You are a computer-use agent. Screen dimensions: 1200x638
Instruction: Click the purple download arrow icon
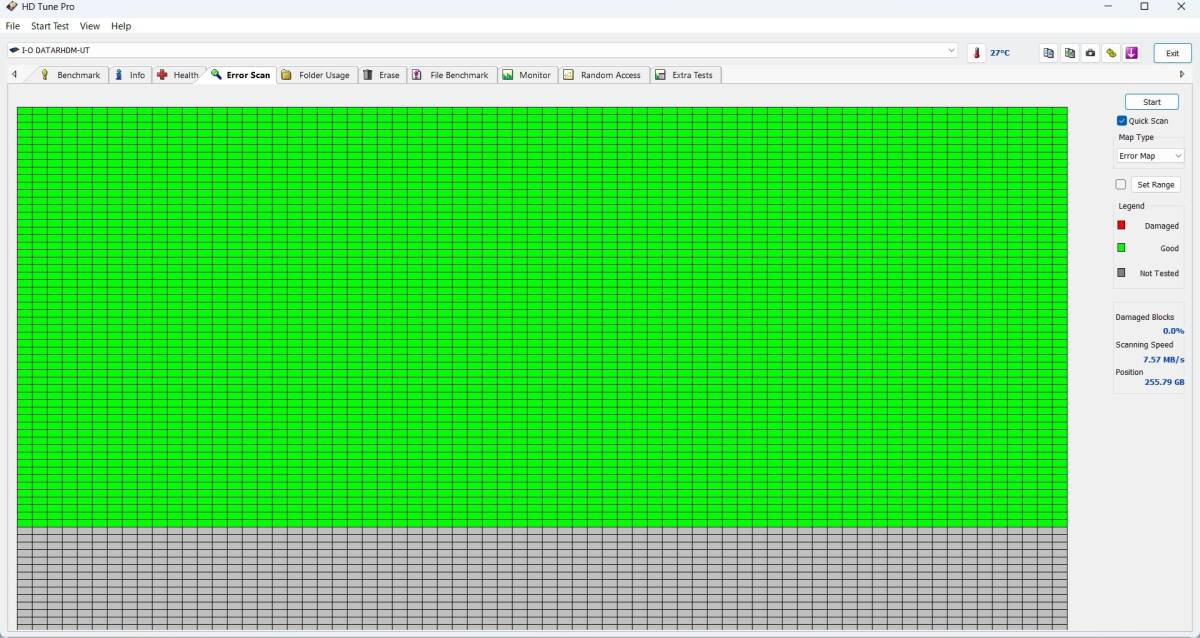coord(1132,53)
